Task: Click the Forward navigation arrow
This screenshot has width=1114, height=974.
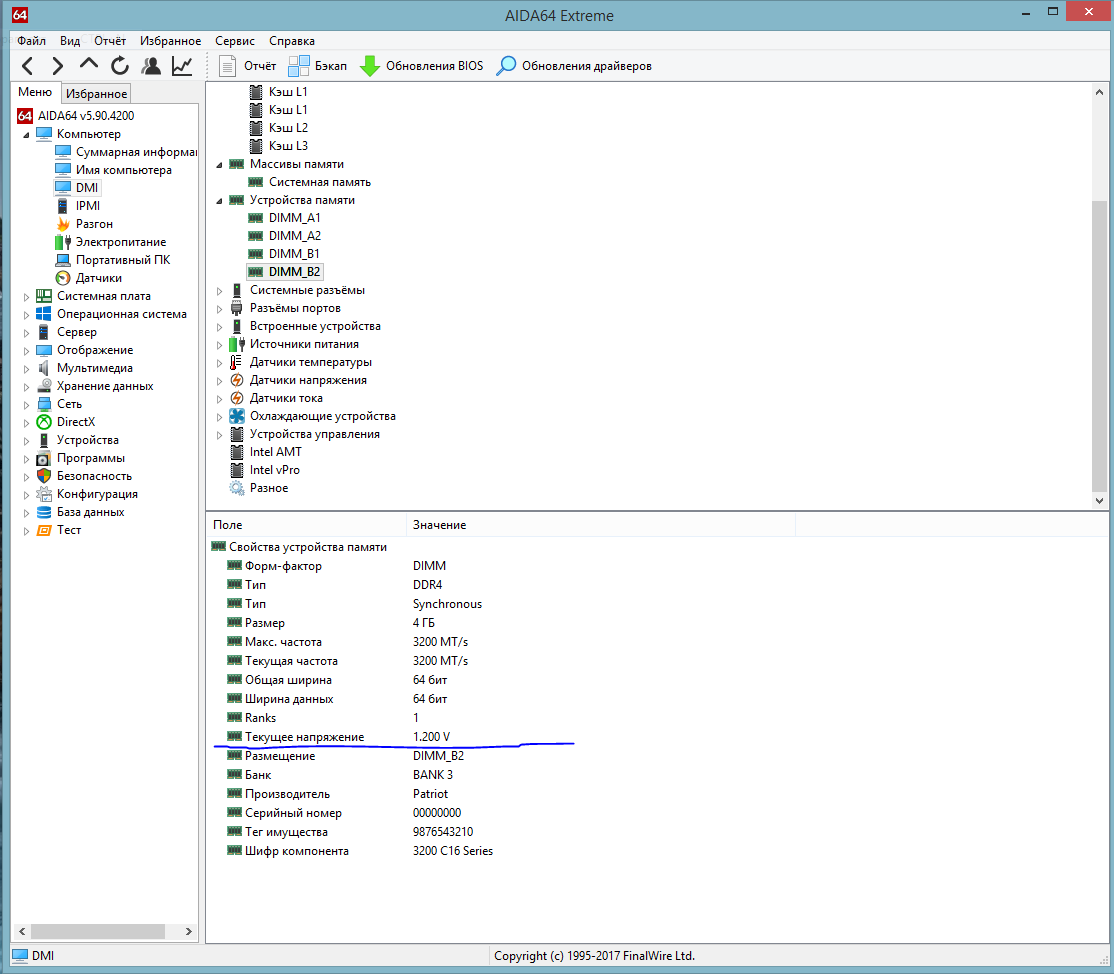Action: pos(58,66)
